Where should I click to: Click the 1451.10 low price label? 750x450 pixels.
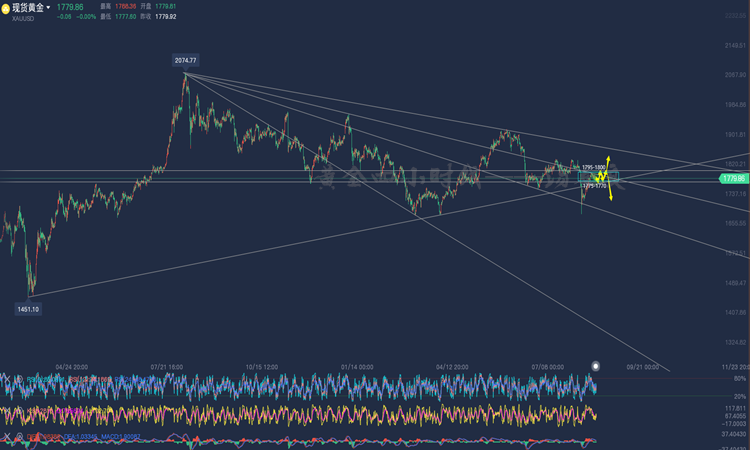tap(28, 310)
